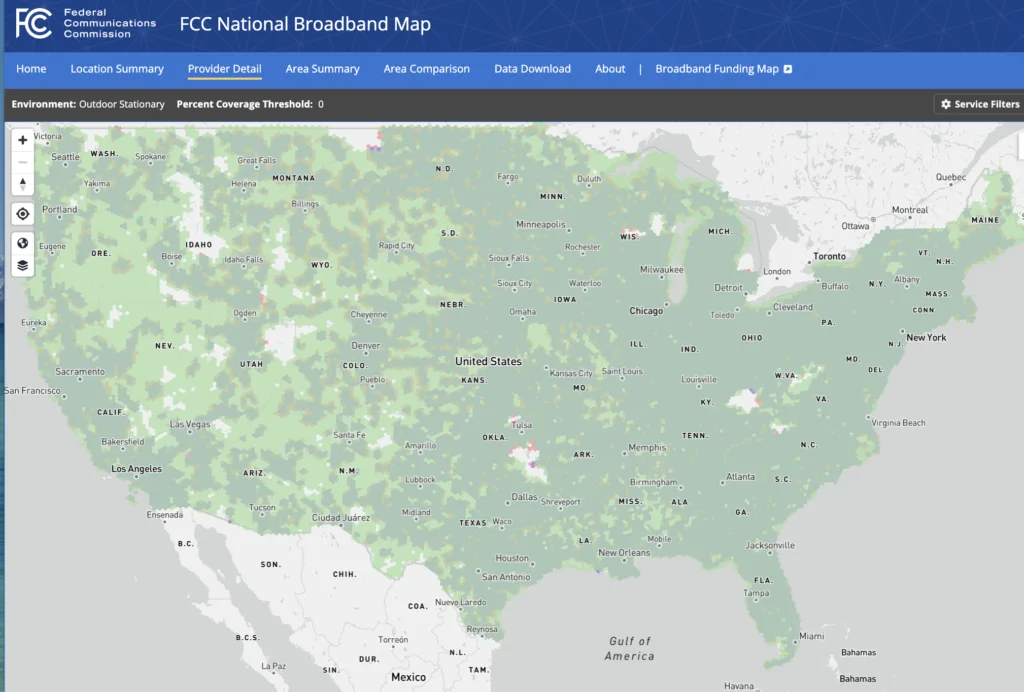Click the Billings map label
This screenshot has height=692, width=1024.
305,204
